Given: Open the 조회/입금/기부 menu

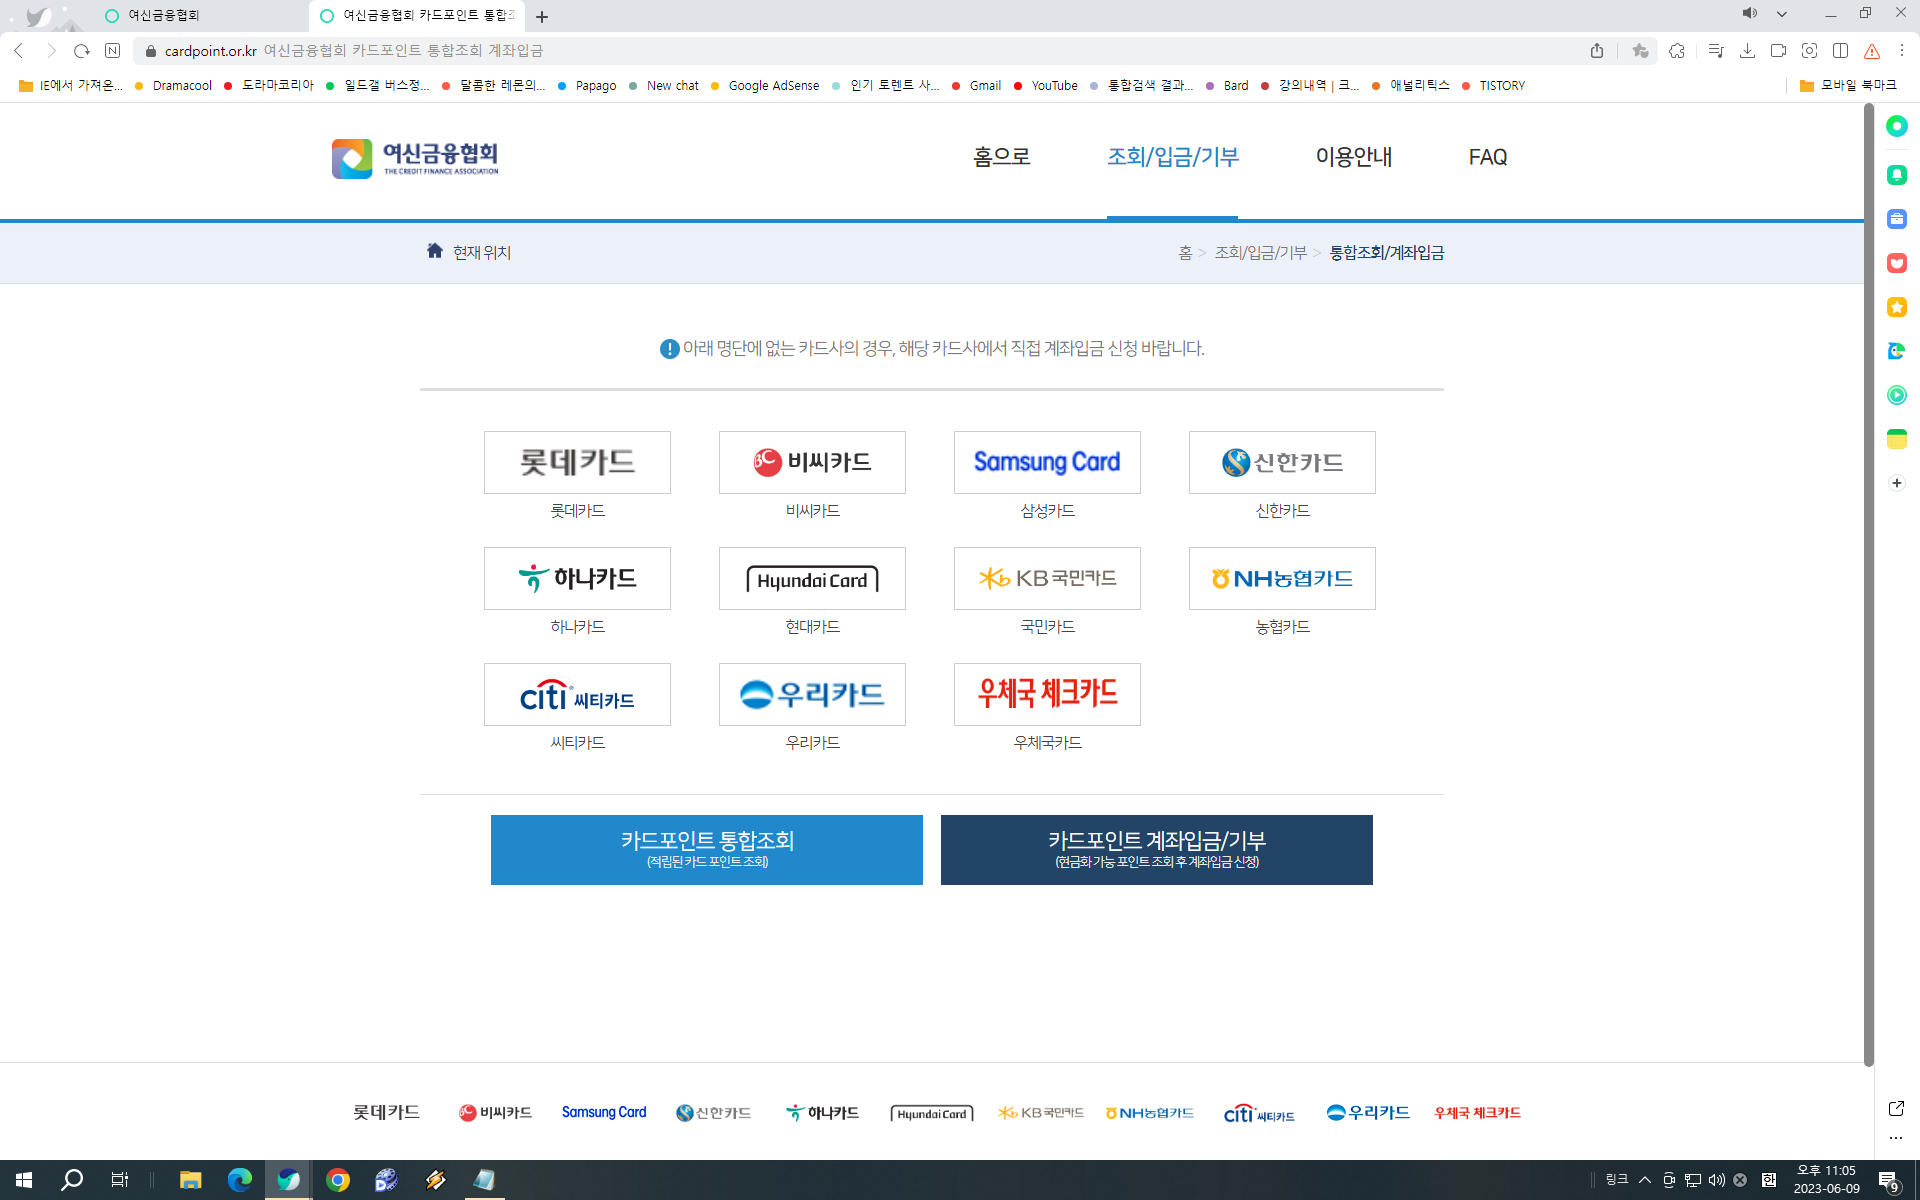Looking at the screenshot, I should coord(1173,157).
